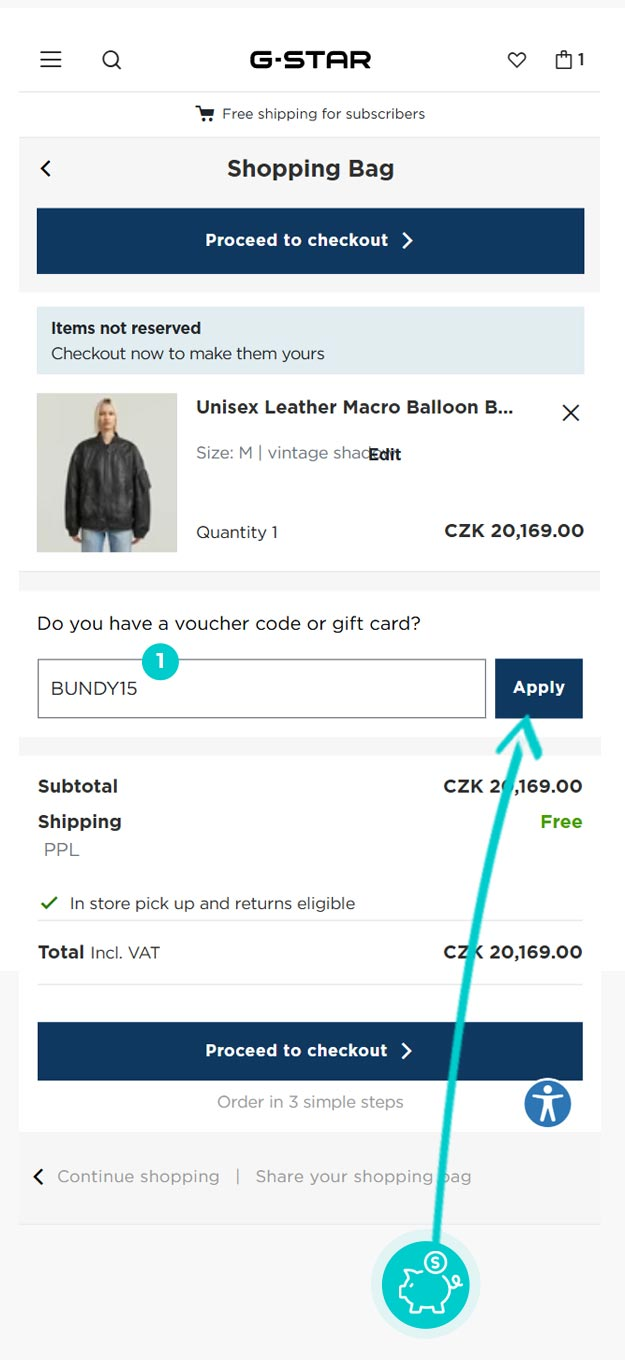625x1360 pixels.
Task: Click the cart icon beside free shipping banner
Action: click(204, 113)
